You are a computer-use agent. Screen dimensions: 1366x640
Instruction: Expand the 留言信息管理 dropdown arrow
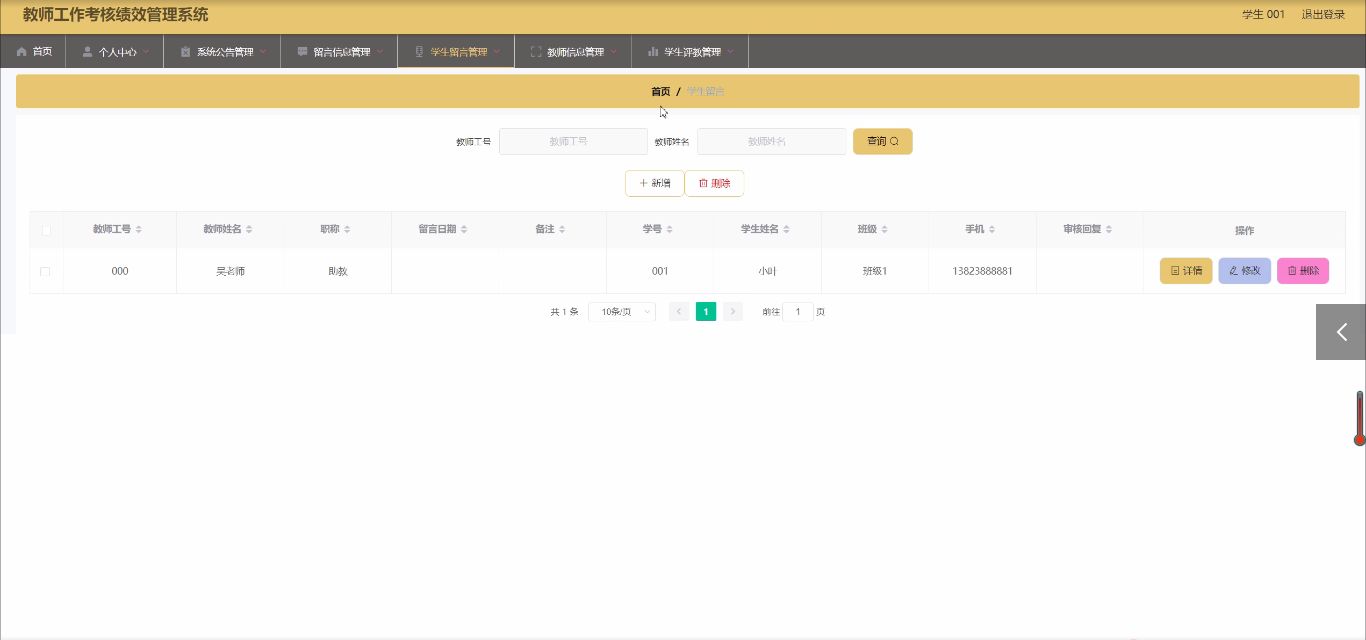point(380,51)
